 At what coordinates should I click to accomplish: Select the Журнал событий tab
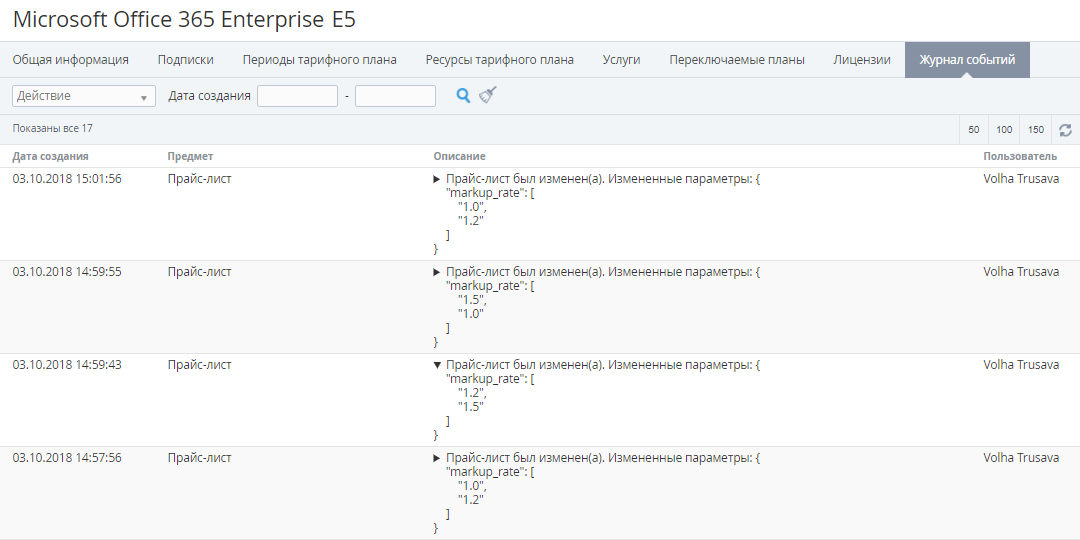(967, 60)
